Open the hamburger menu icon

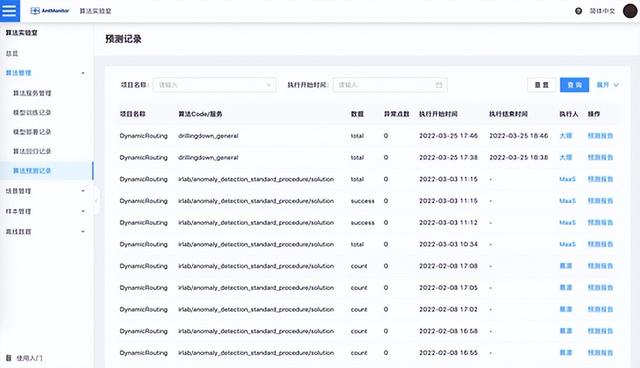[x=9, y=11]
